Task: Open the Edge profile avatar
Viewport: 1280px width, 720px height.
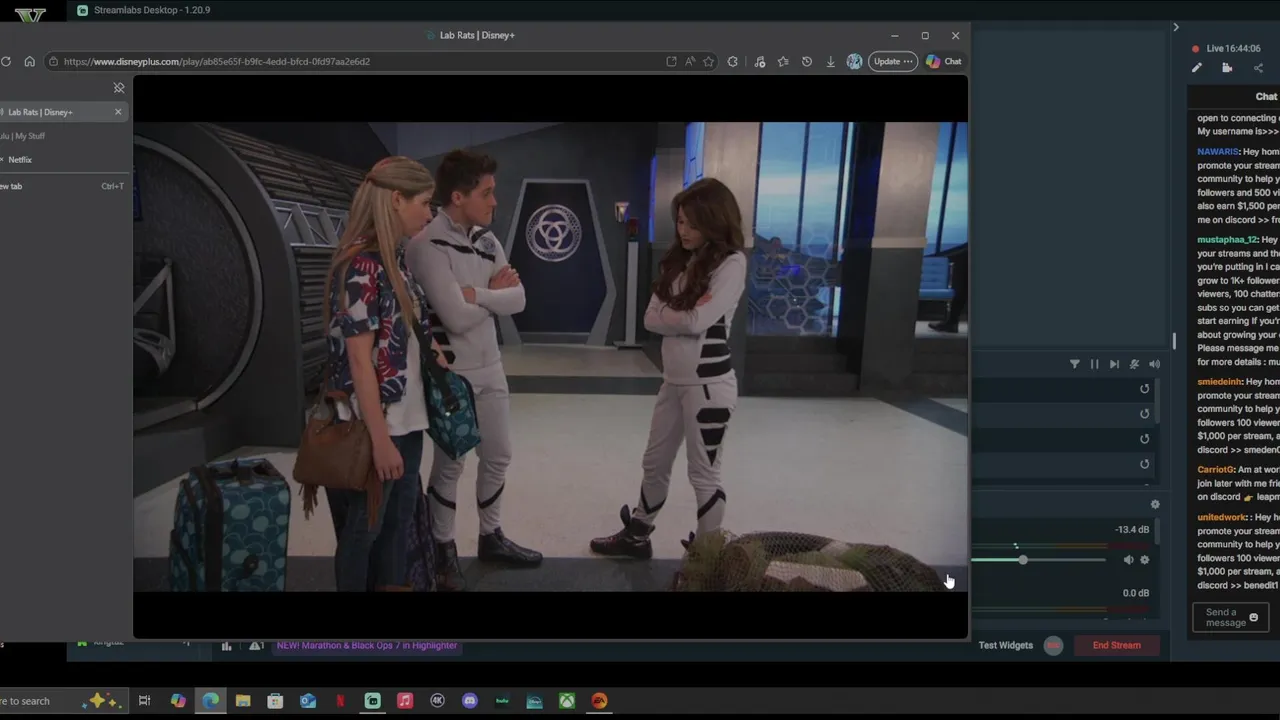Action: click(x=854, y=61)
